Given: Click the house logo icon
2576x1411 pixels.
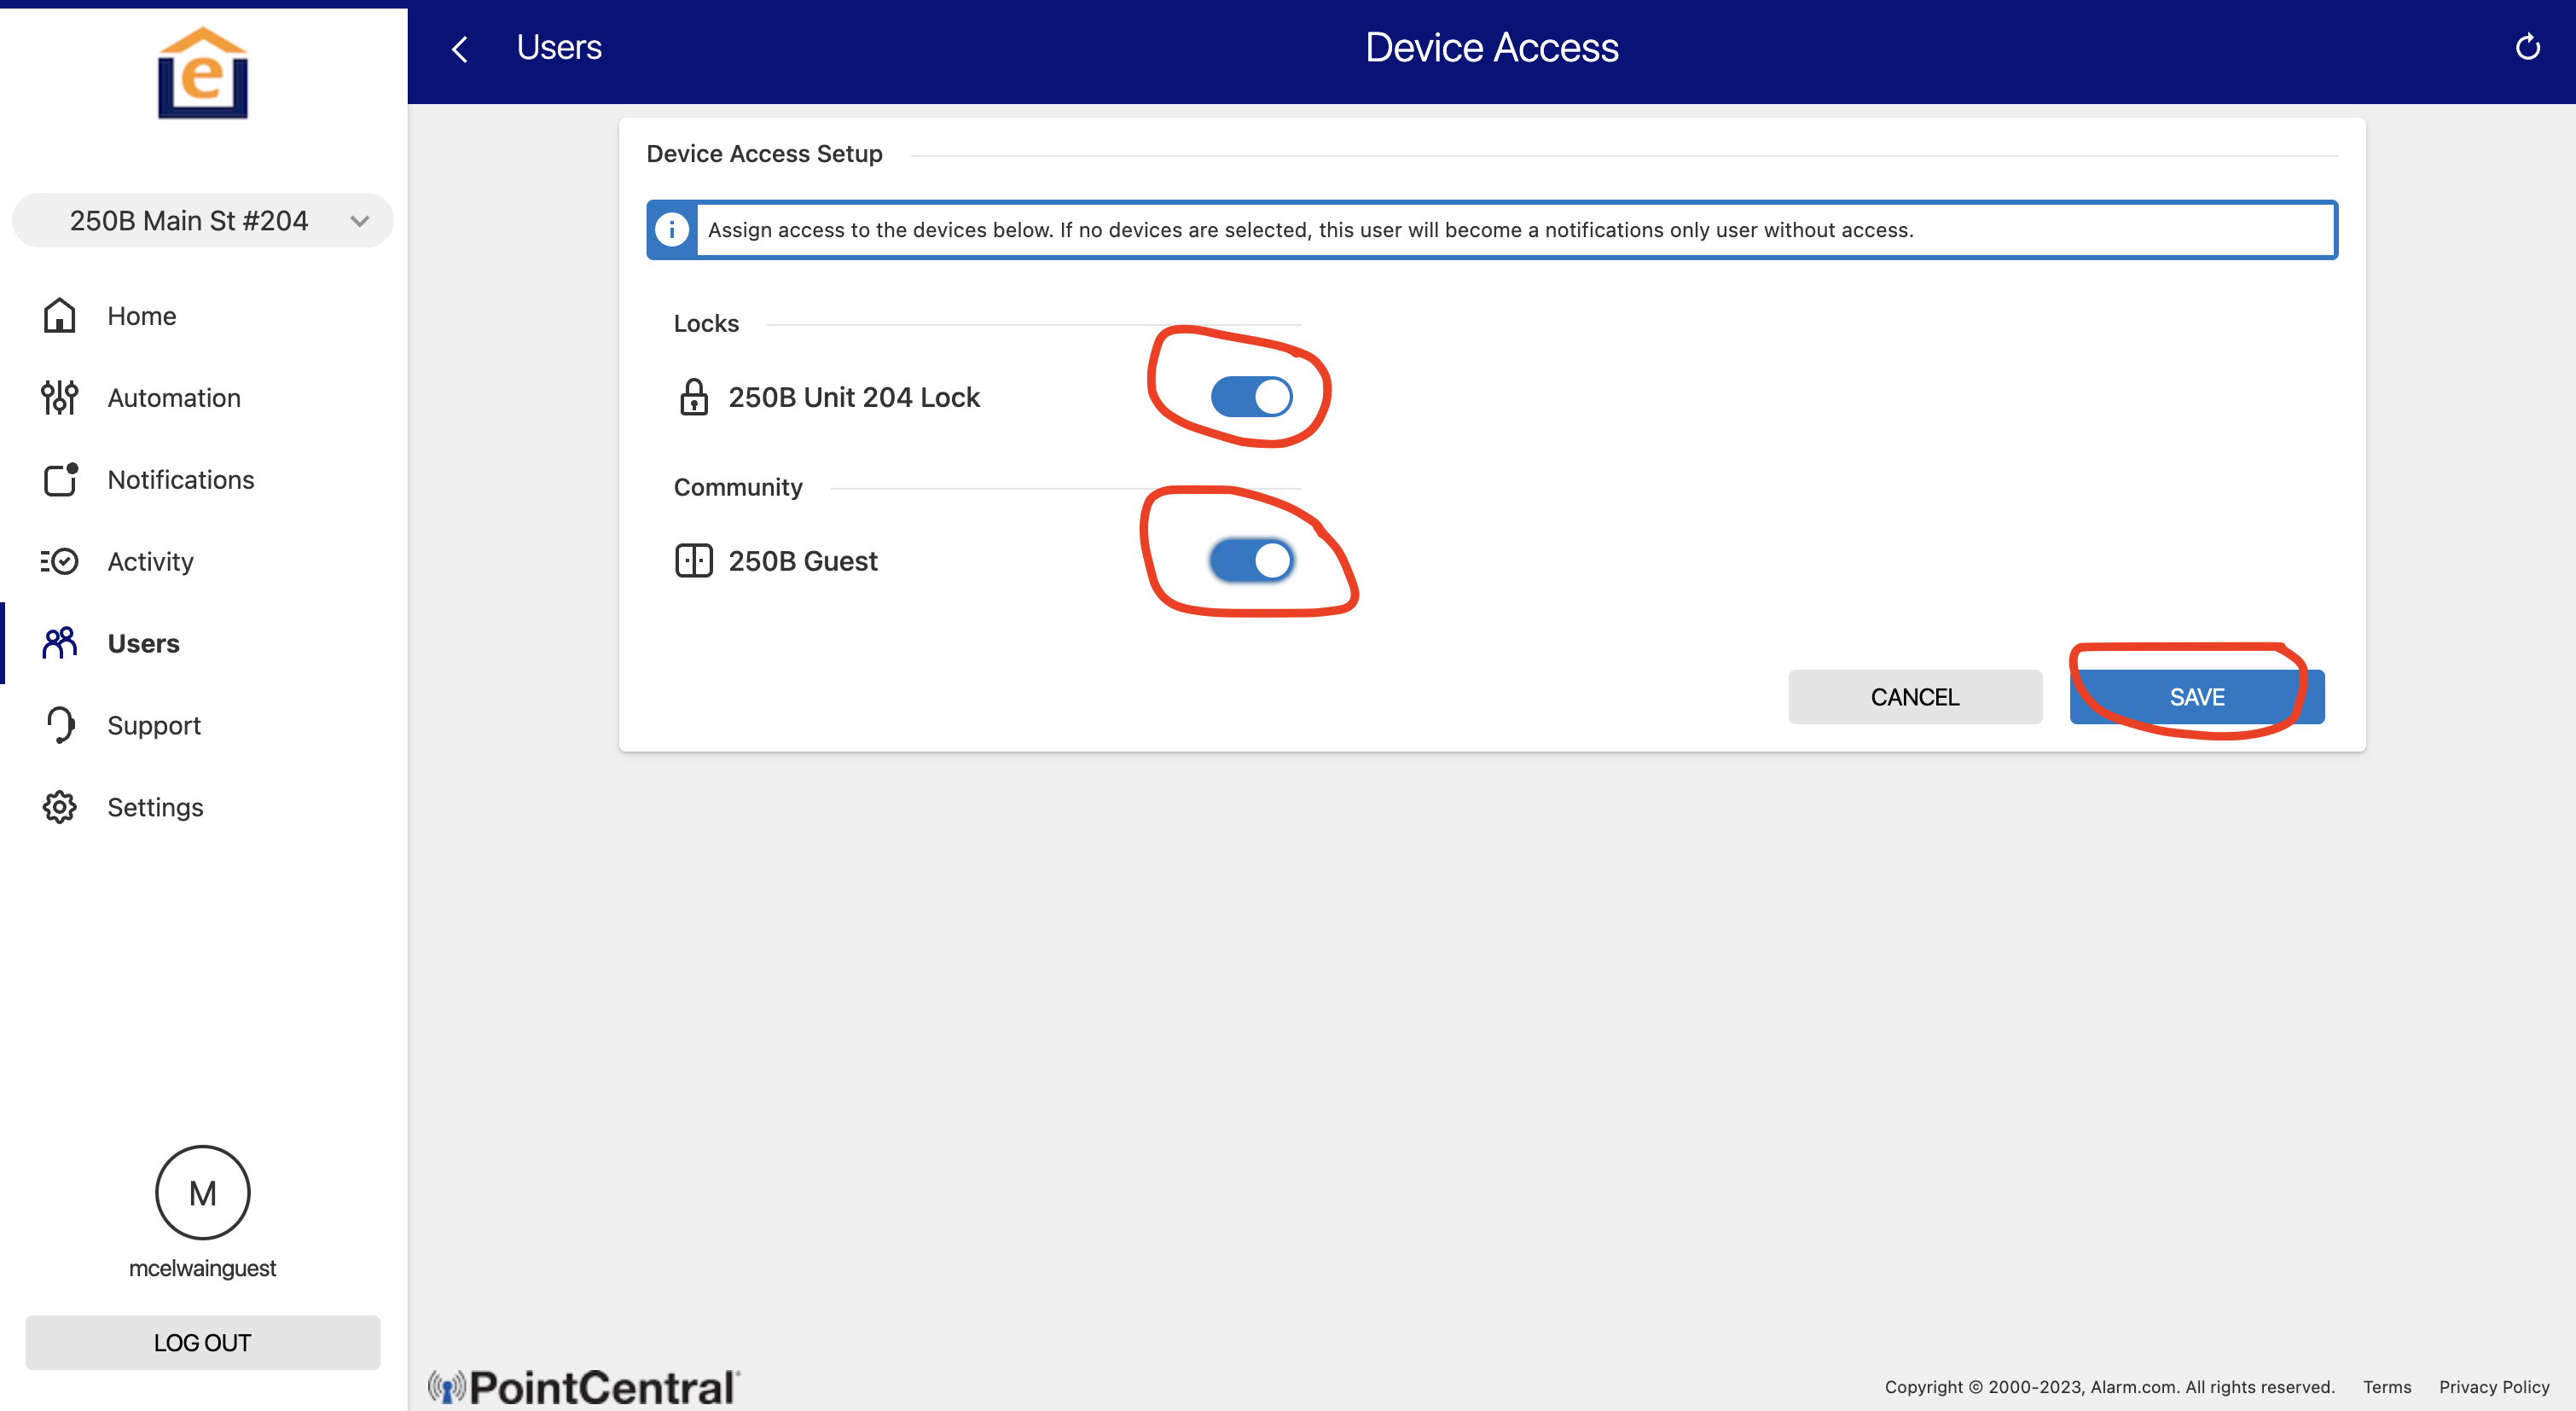Looking at the screenshot, I should pyautogui.click(x=203, y=74).
